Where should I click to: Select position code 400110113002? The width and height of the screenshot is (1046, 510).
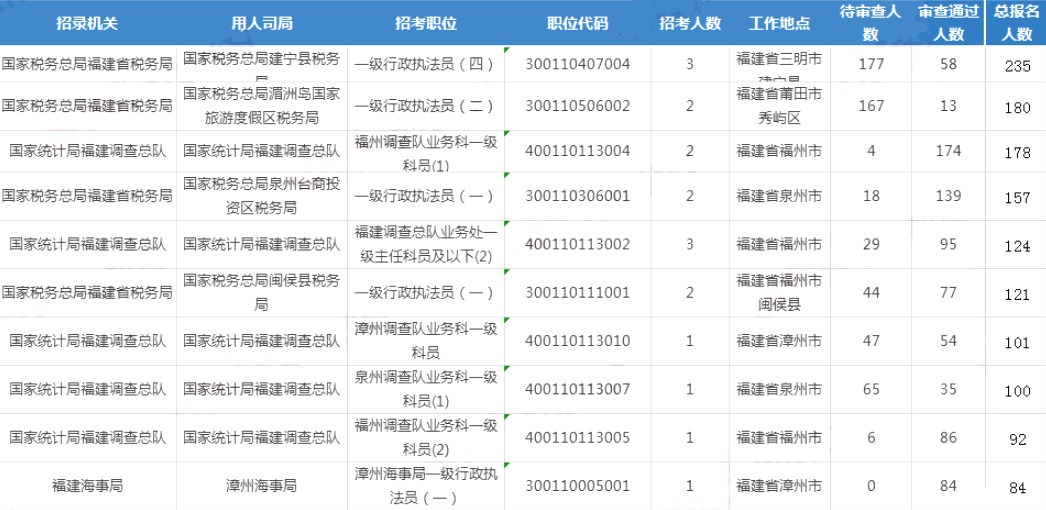coord(578,245)
